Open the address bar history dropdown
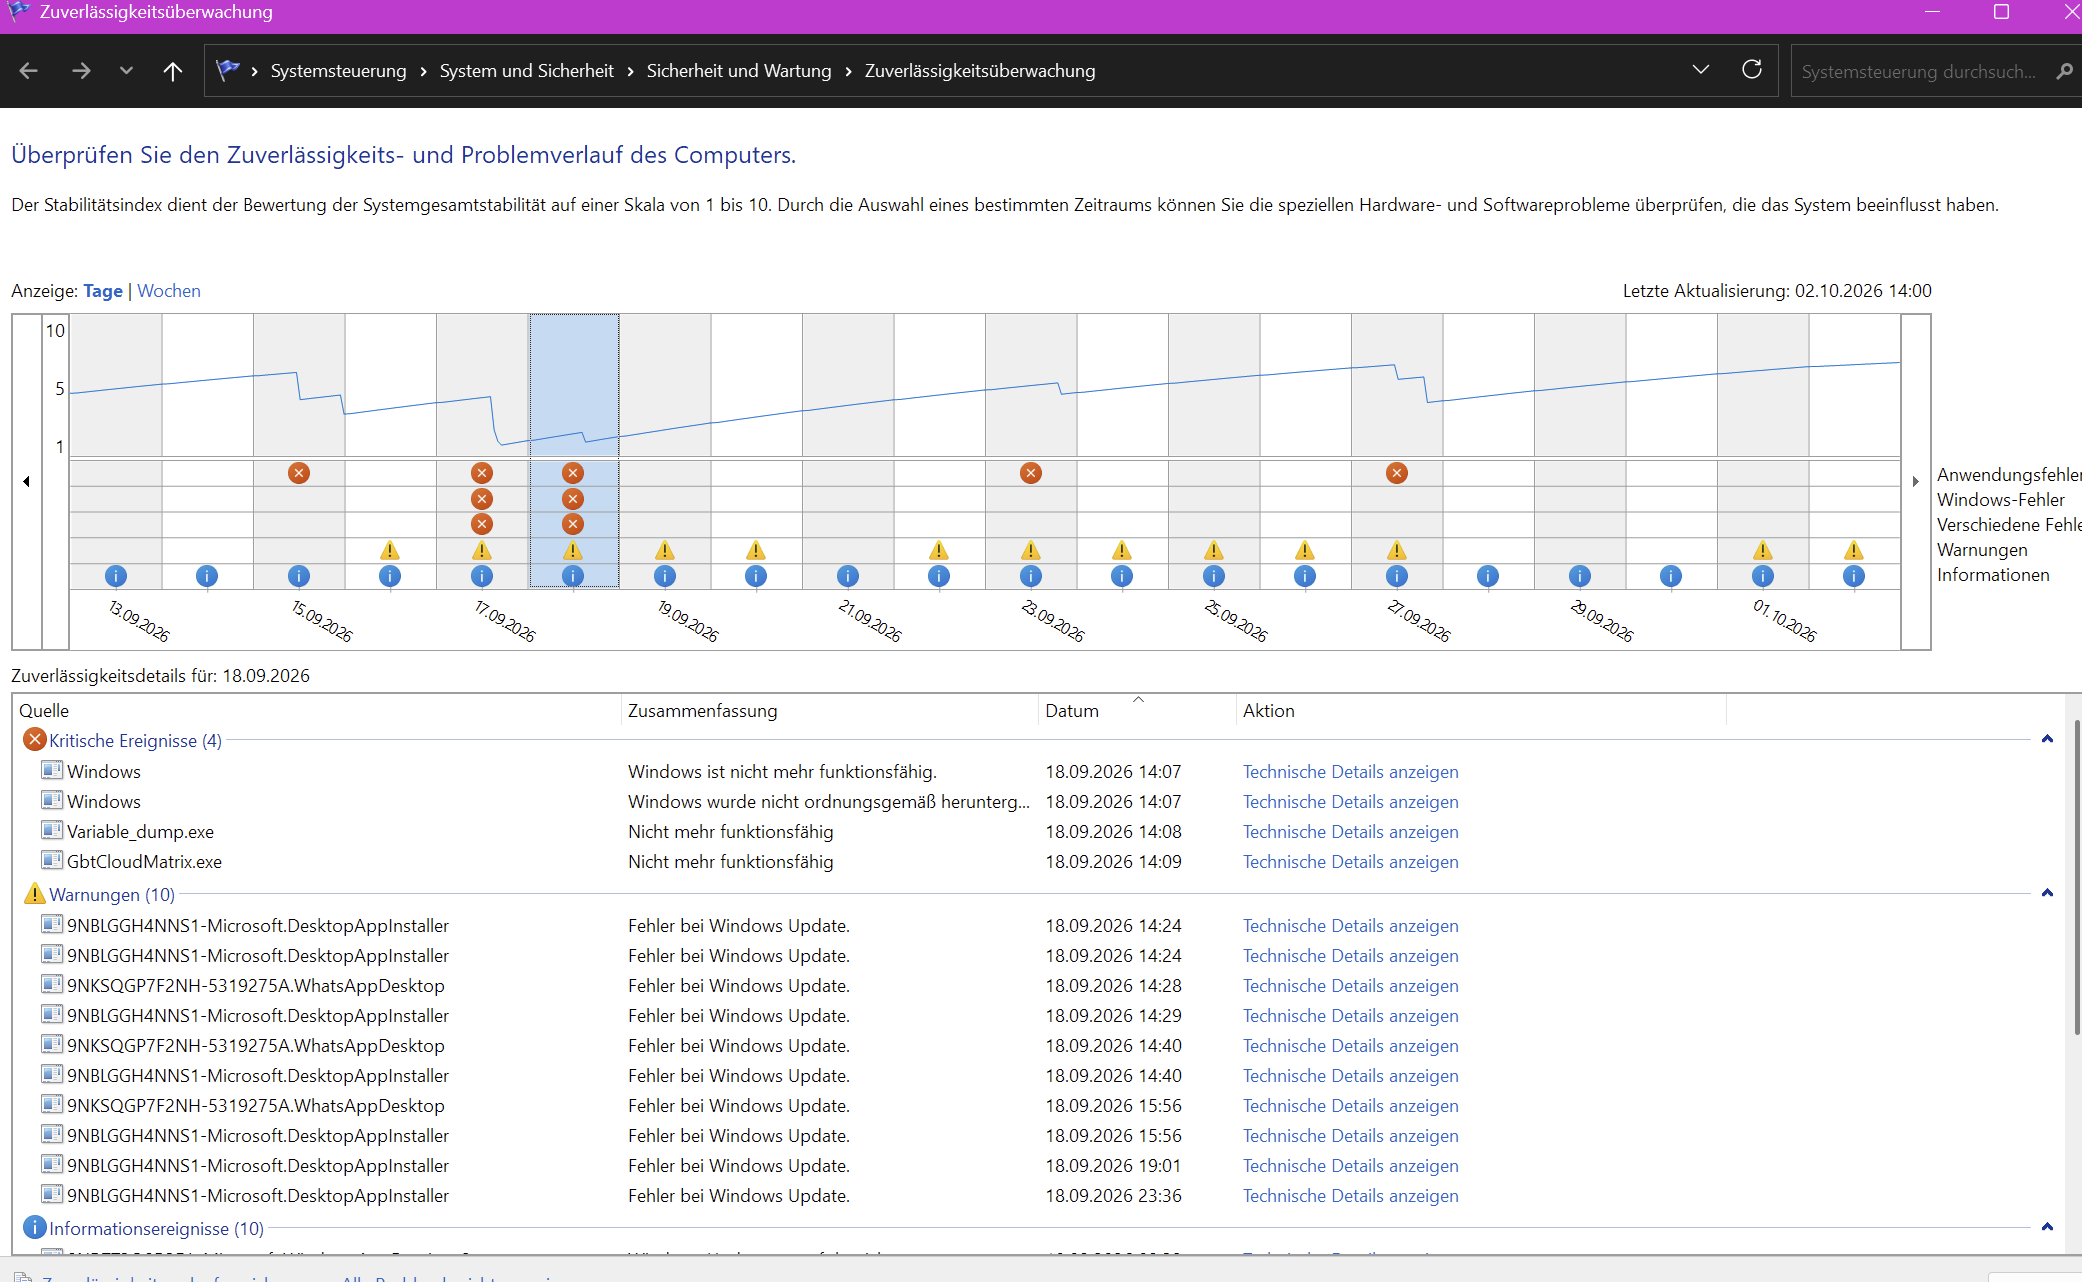Viewport: 2082px width, 1282px height. (1701, 69)
